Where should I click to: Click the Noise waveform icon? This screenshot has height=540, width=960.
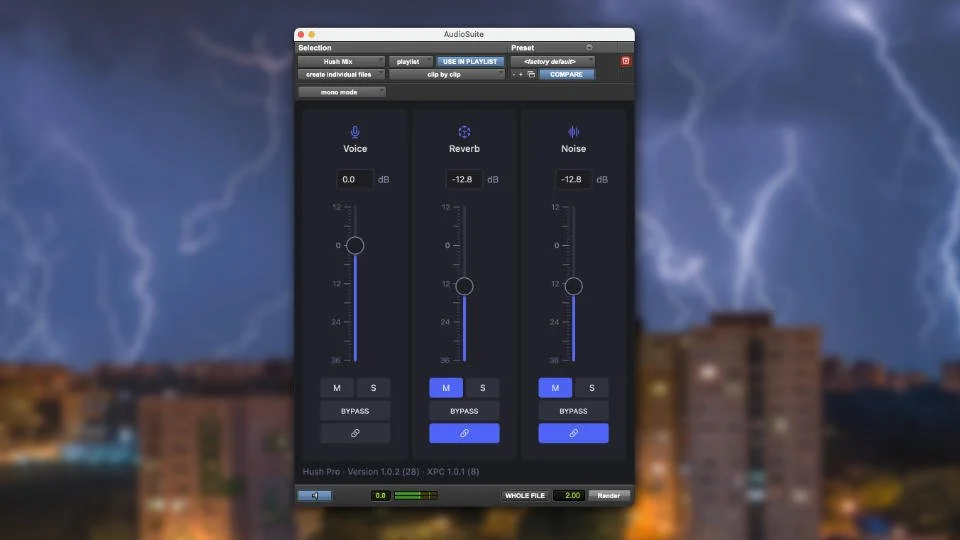click(x=573, y=132)
